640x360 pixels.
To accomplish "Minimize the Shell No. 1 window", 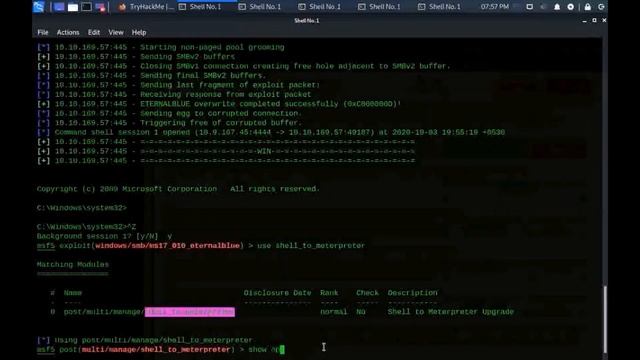I will [584, 20].
